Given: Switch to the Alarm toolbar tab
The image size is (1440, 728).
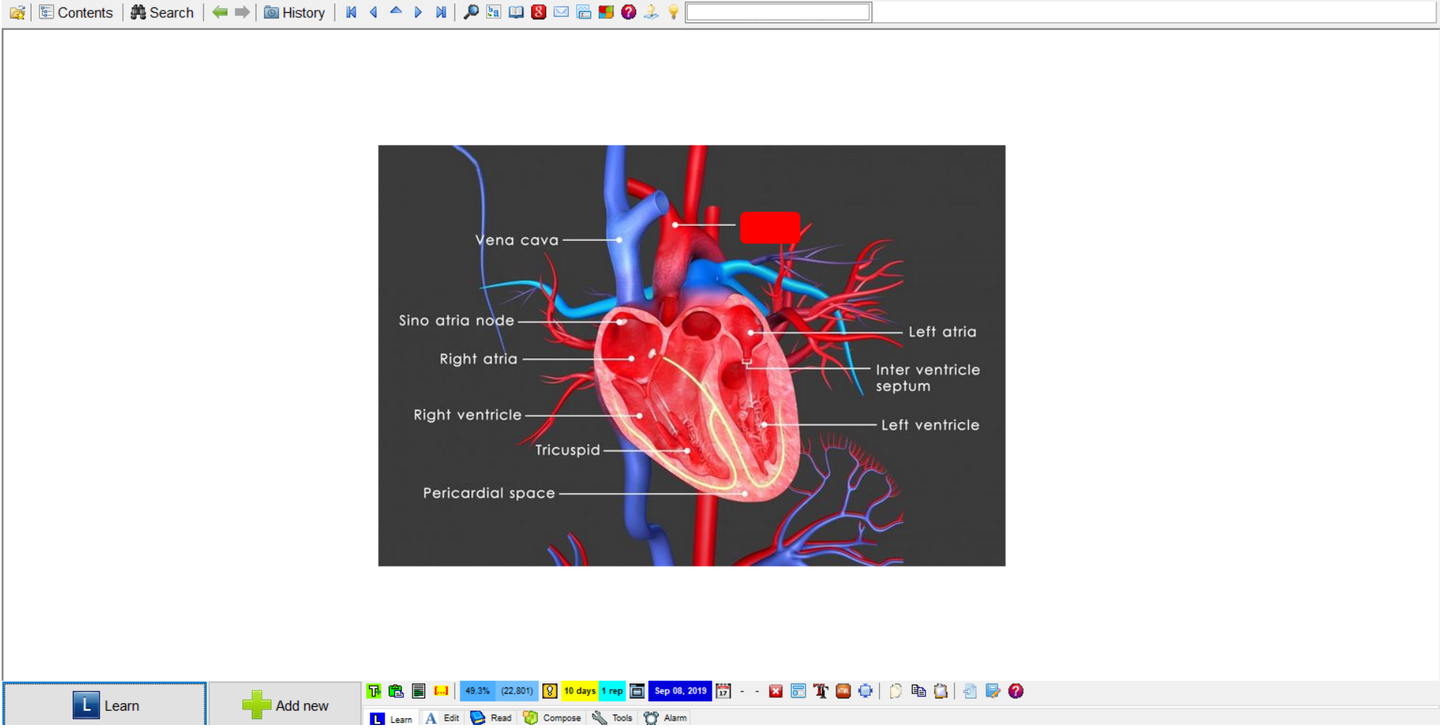Looking at the screenshot, I should click(665, 718).
